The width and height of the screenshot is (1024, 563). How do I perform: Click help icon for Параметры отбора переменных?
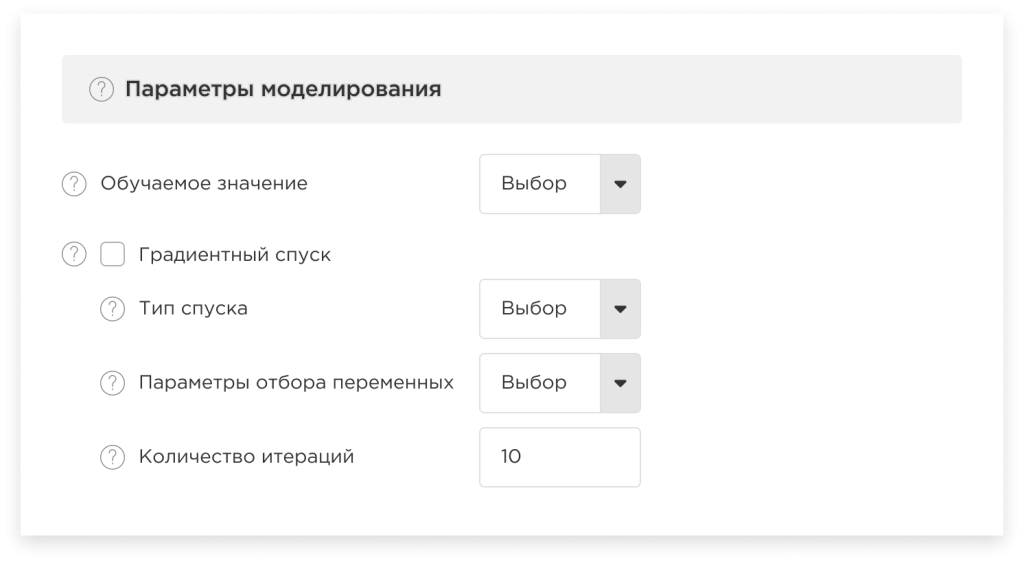(x=112, y=383)
